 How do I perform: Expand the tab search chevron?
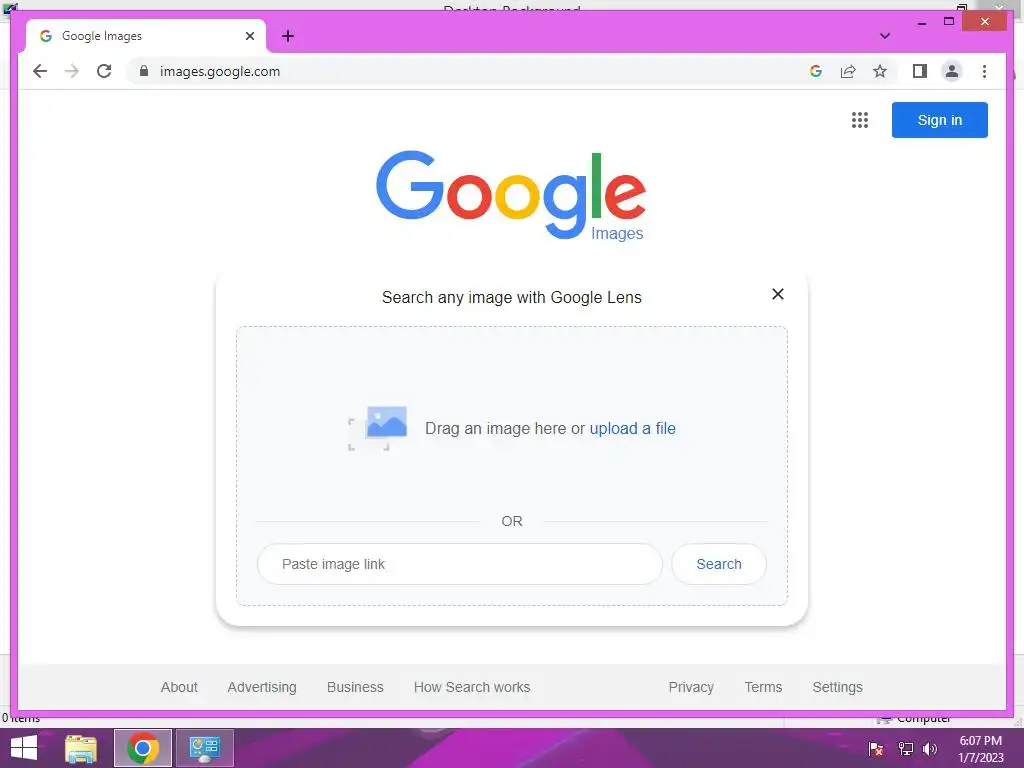click(x=885, y=36)
